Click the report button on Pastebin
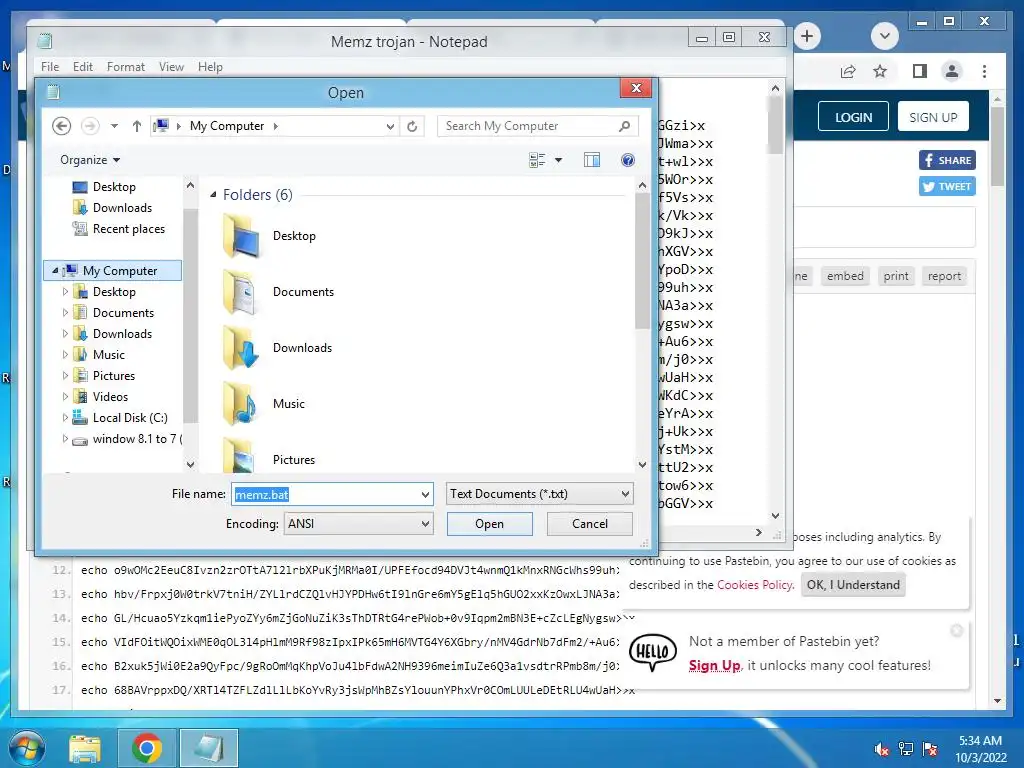The width and height of the screenshot is (1024, 768). tap(944, 276)
